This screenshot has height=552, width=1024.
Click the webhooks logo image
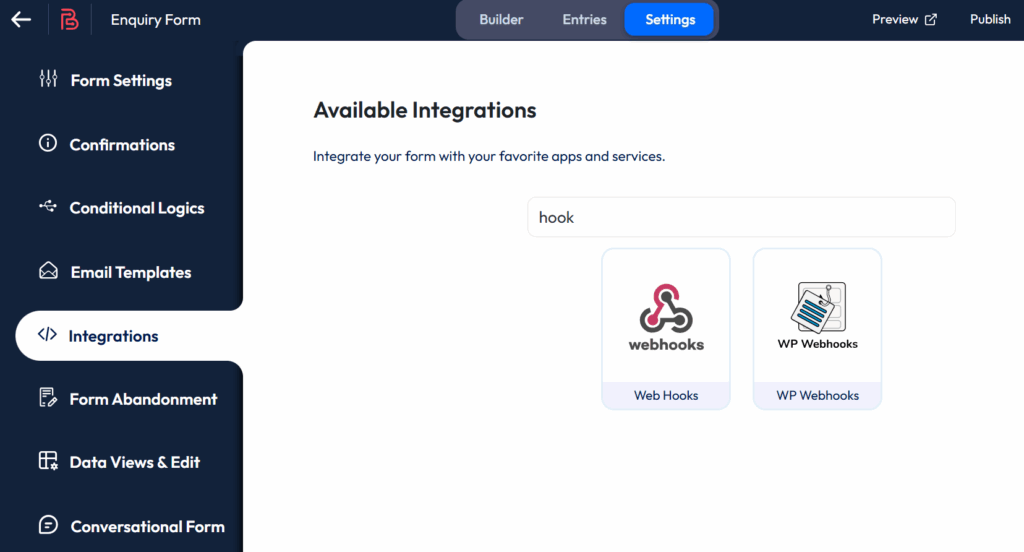click(x=666, y=317)
